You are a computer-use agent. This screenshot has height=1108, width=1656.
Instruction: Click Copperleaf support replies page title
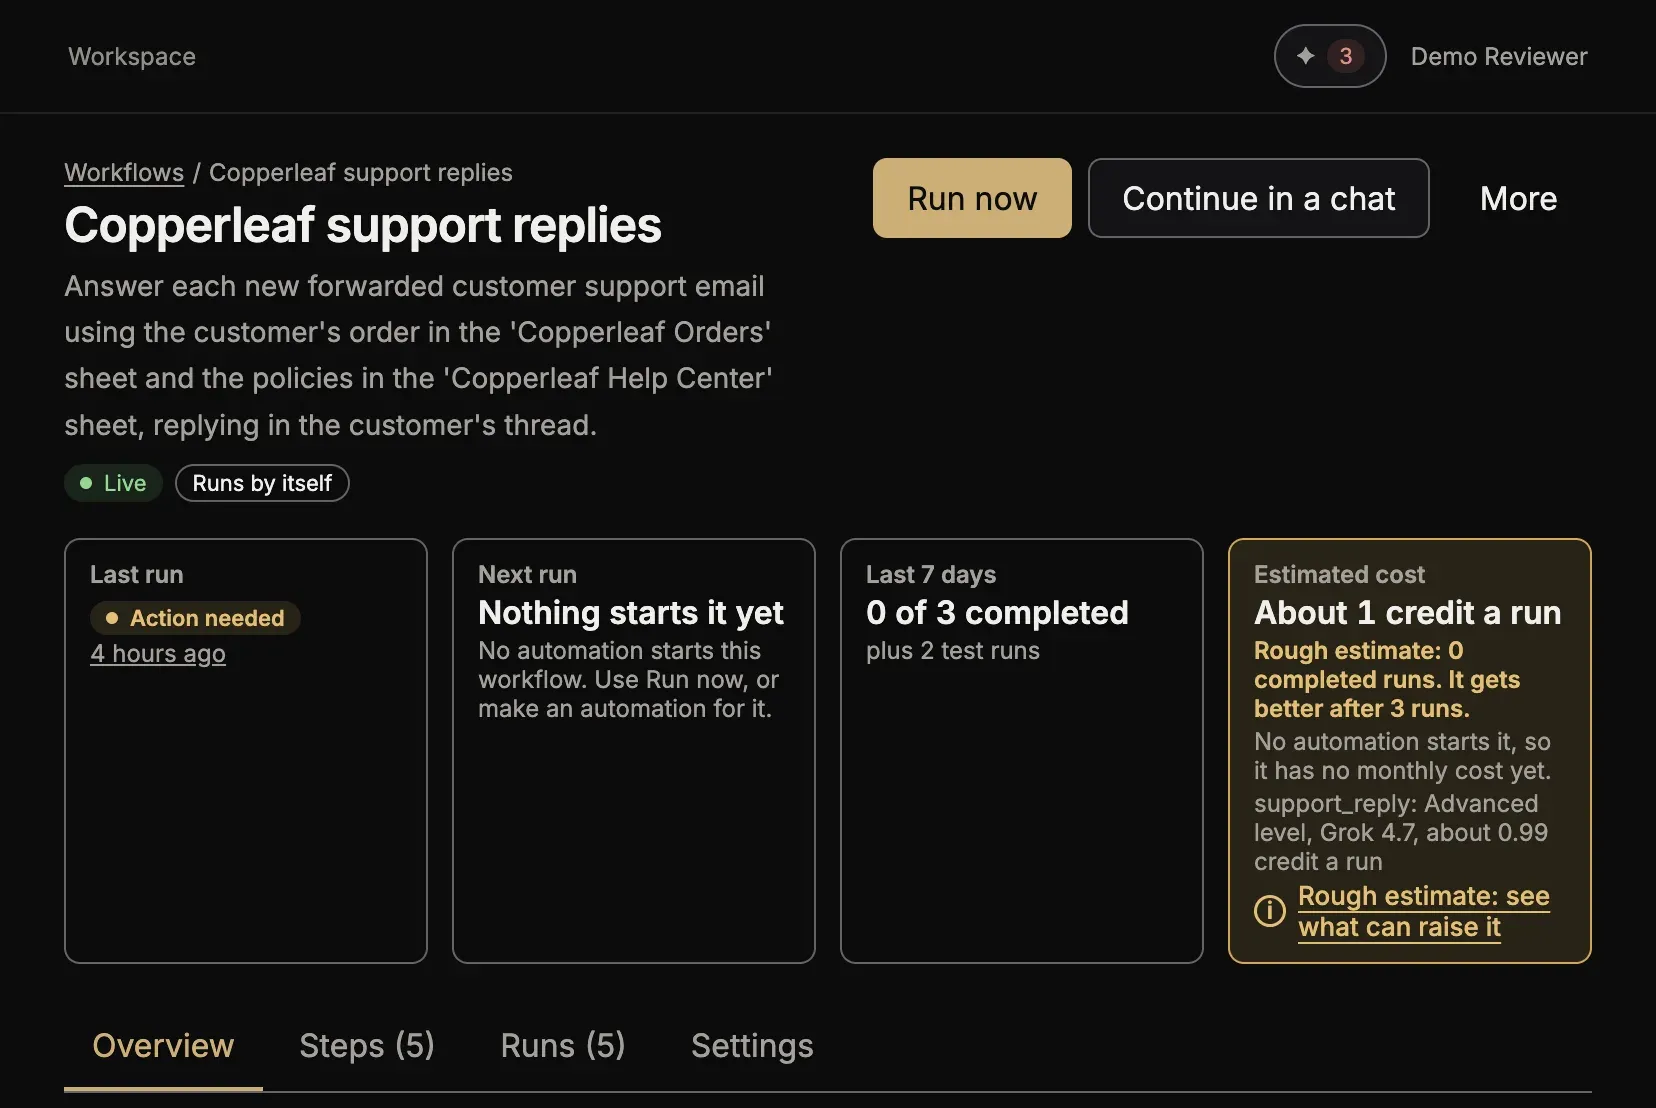[363, 225]
